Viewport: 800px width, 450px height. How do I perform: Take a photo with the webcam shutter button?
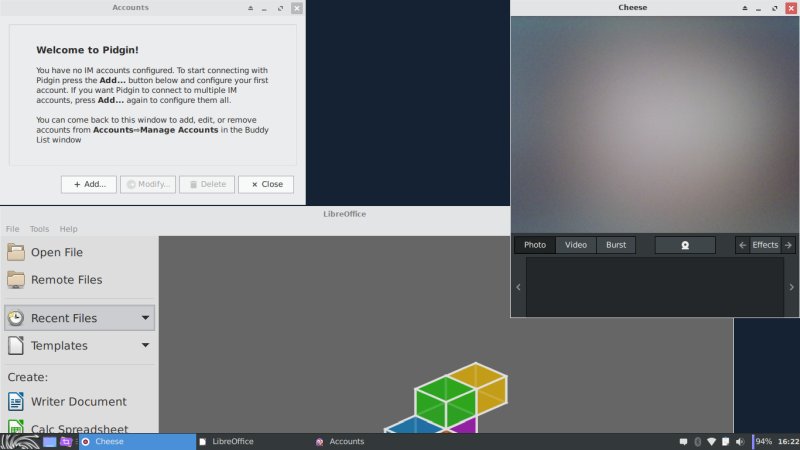(685, 245)
